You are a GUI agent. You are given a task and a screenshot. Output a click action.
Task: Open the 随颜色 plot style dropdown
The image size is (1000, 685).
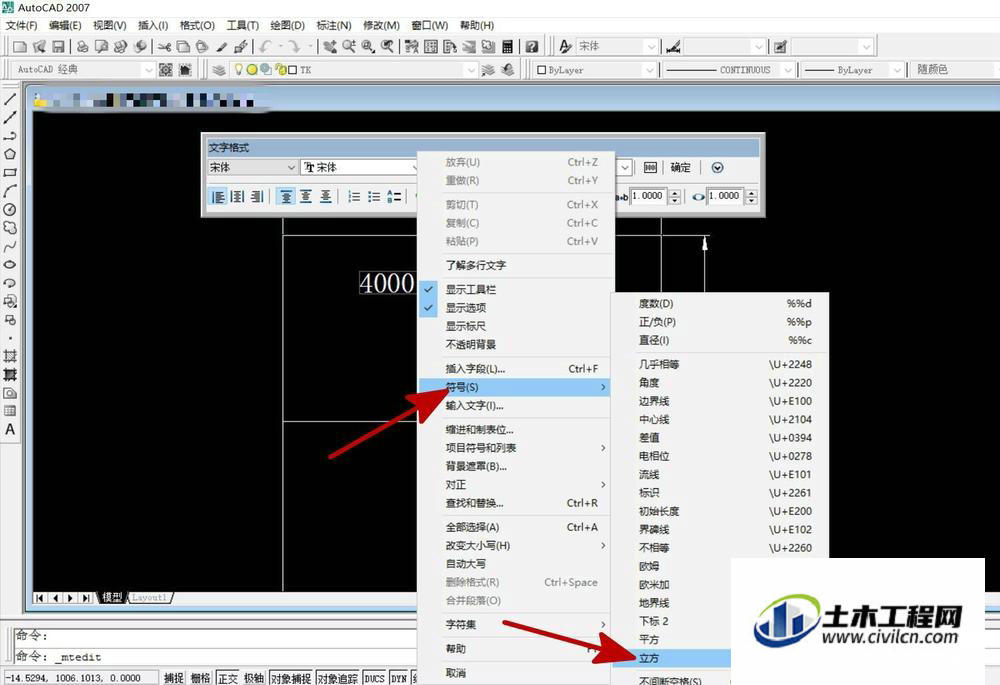point(953,70)
